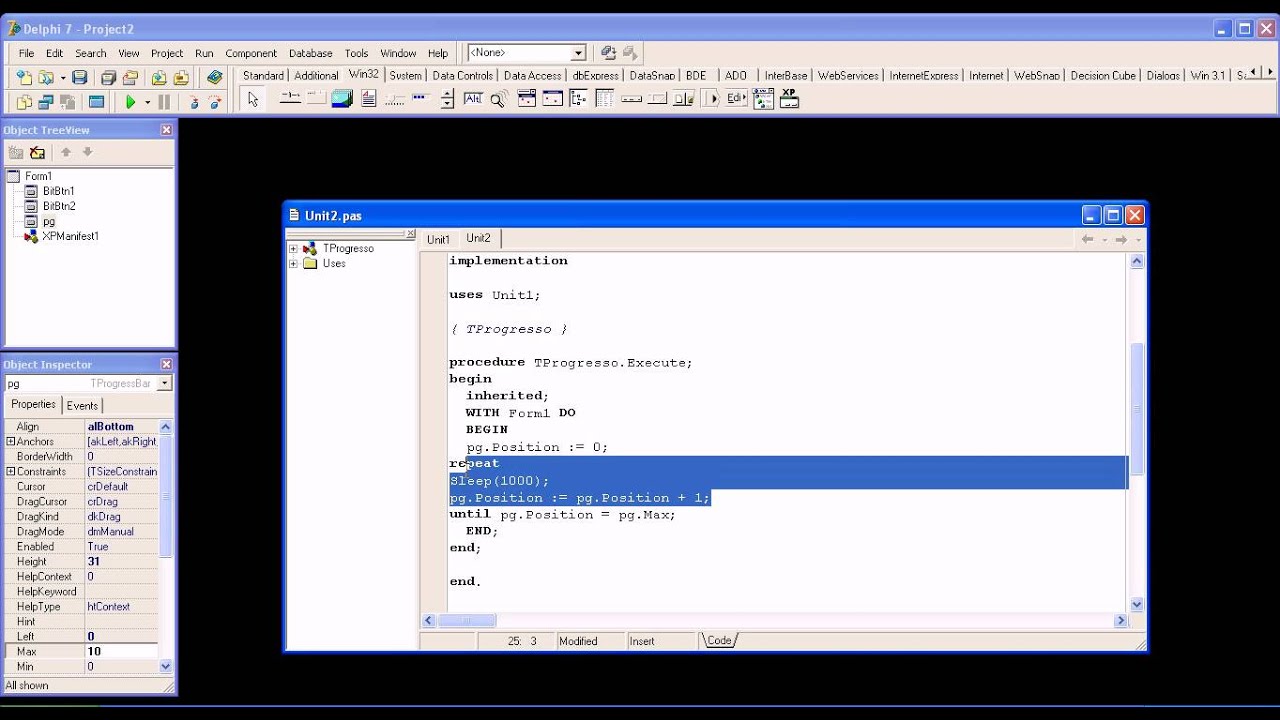1280x720 pixels.
Task: Click Remove file from project icon
Action: click(181, 77)
